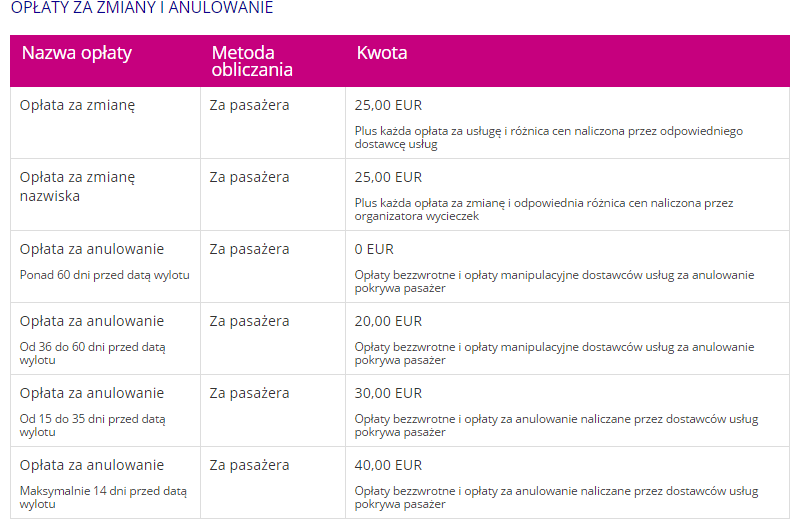This screenshot has width=794, height=529.
Task: Click 'Za pasażera' in the first row
Action: tap(249, 105)
